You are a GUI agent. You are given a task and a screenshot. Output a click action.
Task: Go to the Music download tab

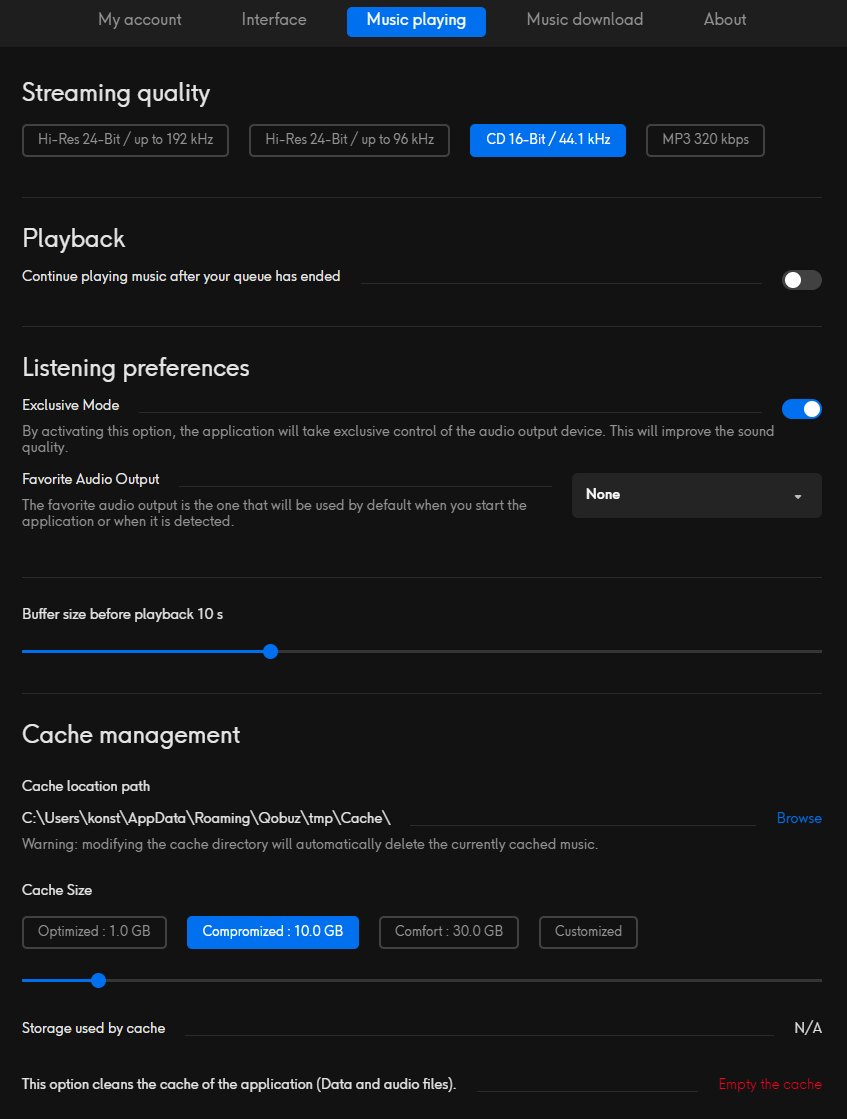pos(585,20)
